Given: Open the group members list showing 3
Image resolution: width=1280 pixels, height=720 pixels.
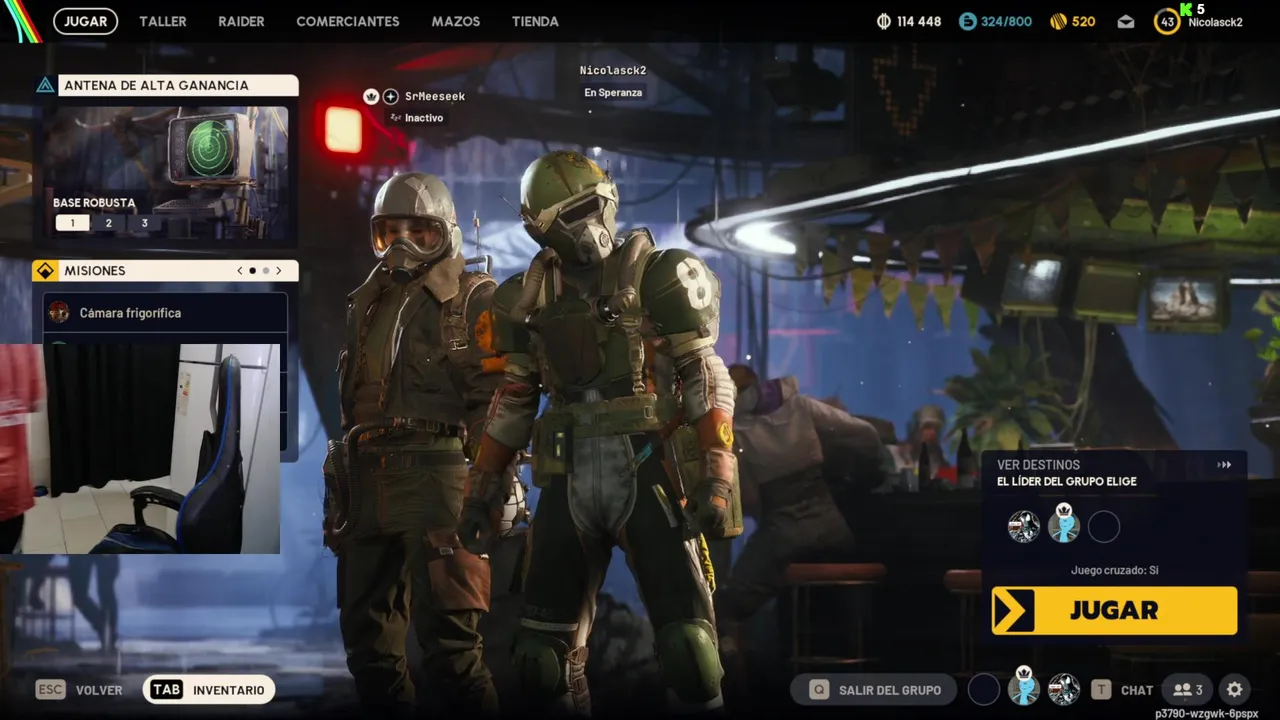Looking at the screenshot, I should pos(1188,690).
